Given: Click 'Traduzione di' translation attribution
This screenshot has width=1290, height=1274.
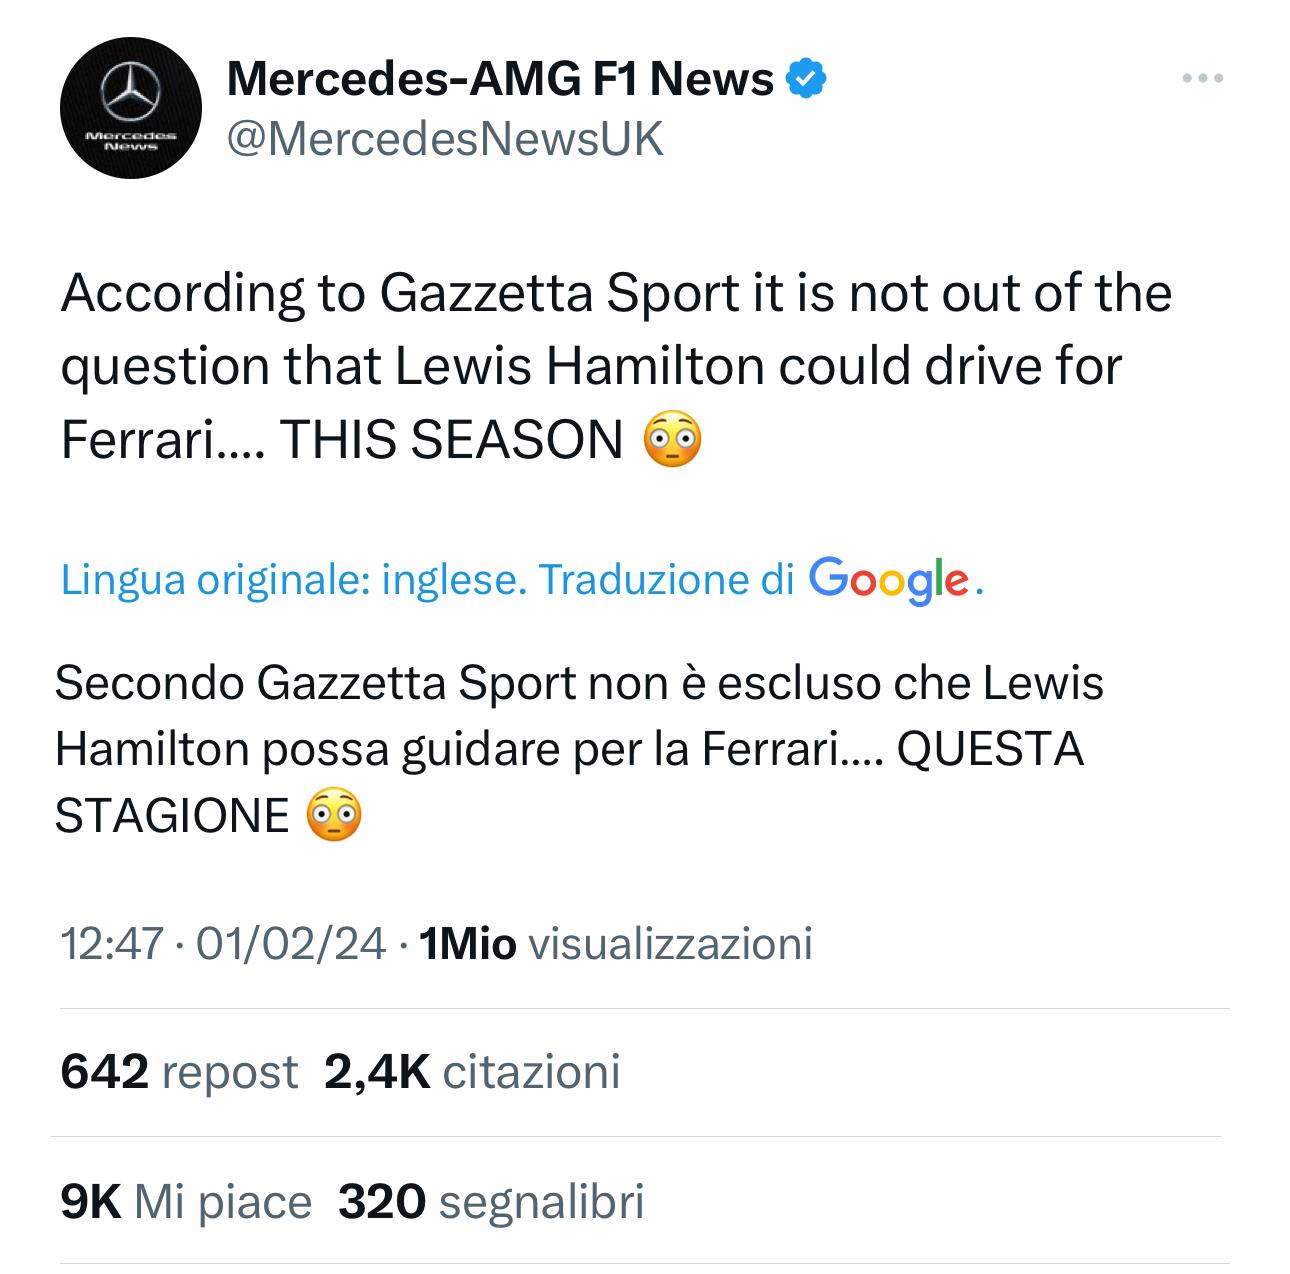Looking at the screenshot, I should click(666, 580).
